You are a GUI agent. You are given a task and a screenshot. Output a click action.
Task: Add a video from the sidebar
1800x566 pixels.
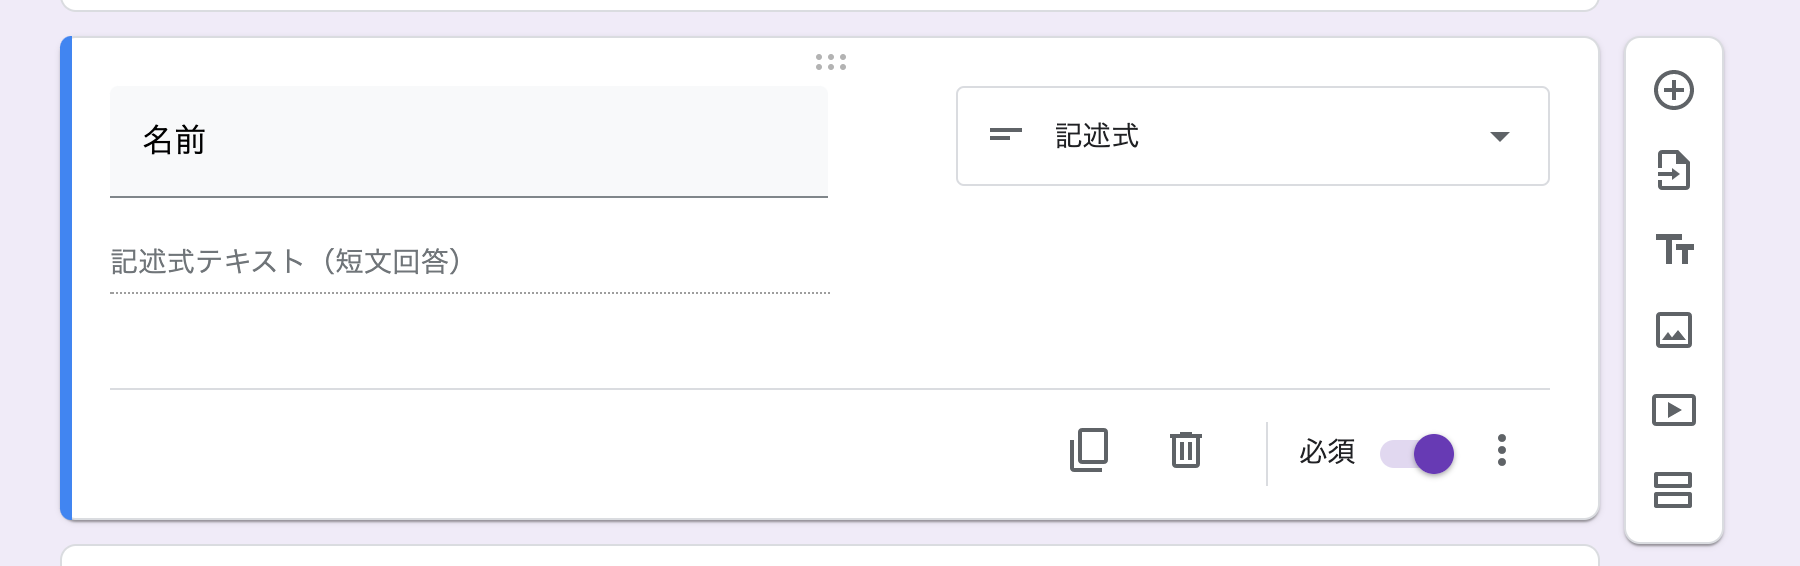coord(1673,410)
